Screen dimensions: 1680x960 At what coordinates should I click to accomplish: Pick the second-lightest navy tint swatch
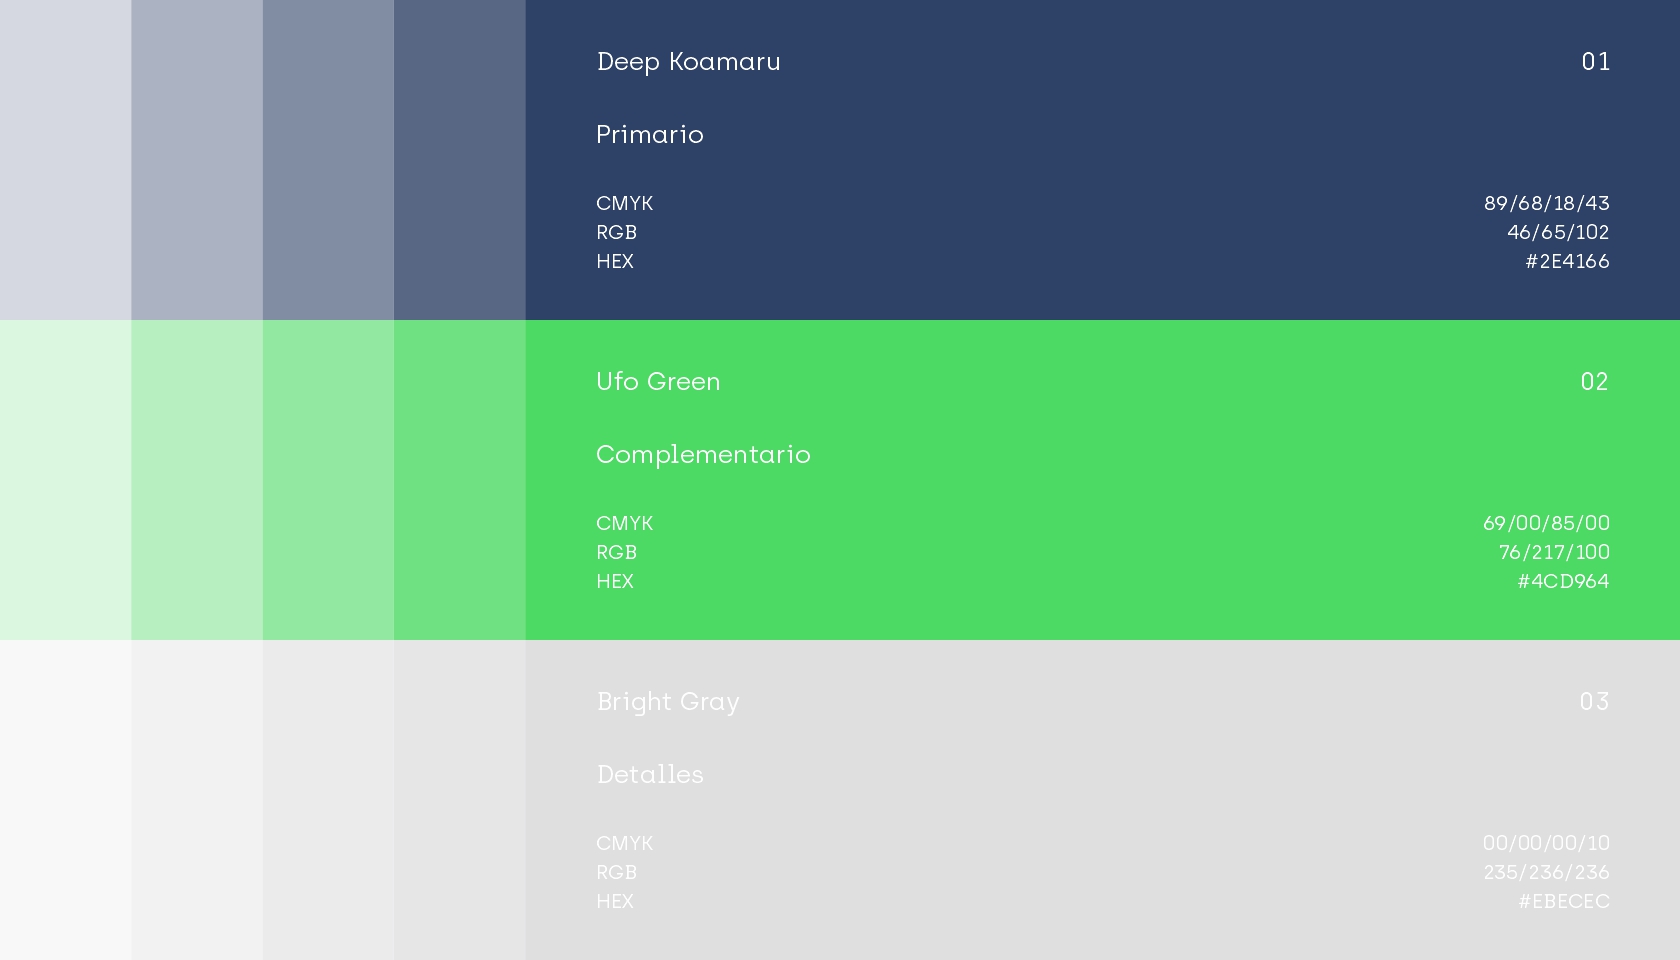(197, 160)
